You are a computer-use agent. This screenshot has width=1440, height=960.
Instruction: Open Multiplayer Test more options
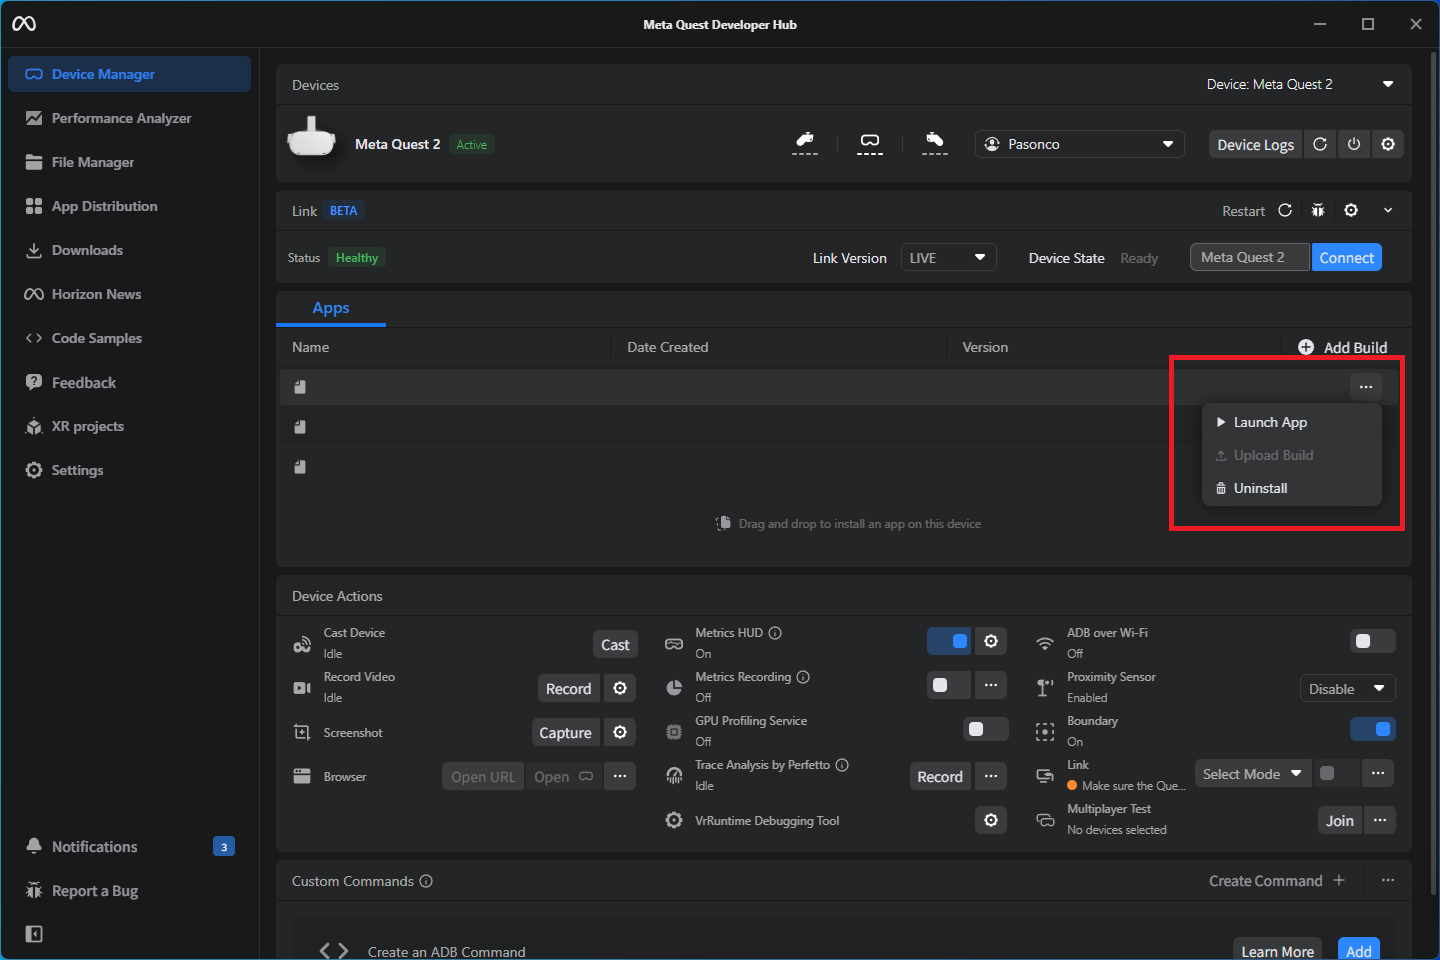point(1380,820)
